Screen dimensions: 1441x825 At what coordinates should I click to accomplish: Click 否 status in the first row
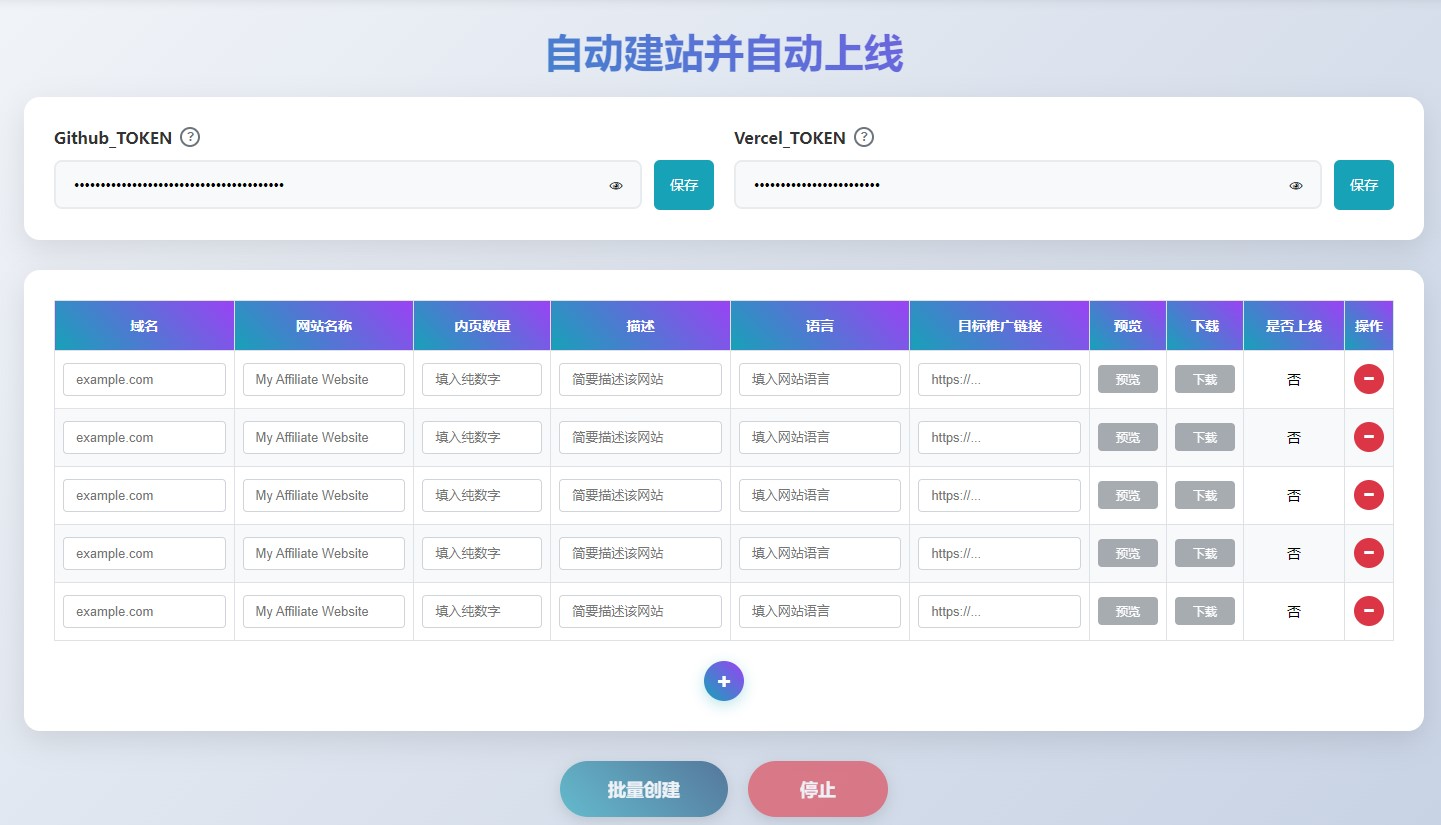coord(1294,380)
